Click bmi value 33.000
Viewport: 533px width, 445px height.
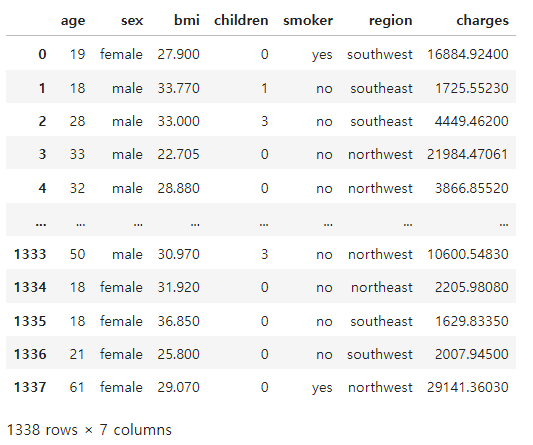tap(178, 121)
